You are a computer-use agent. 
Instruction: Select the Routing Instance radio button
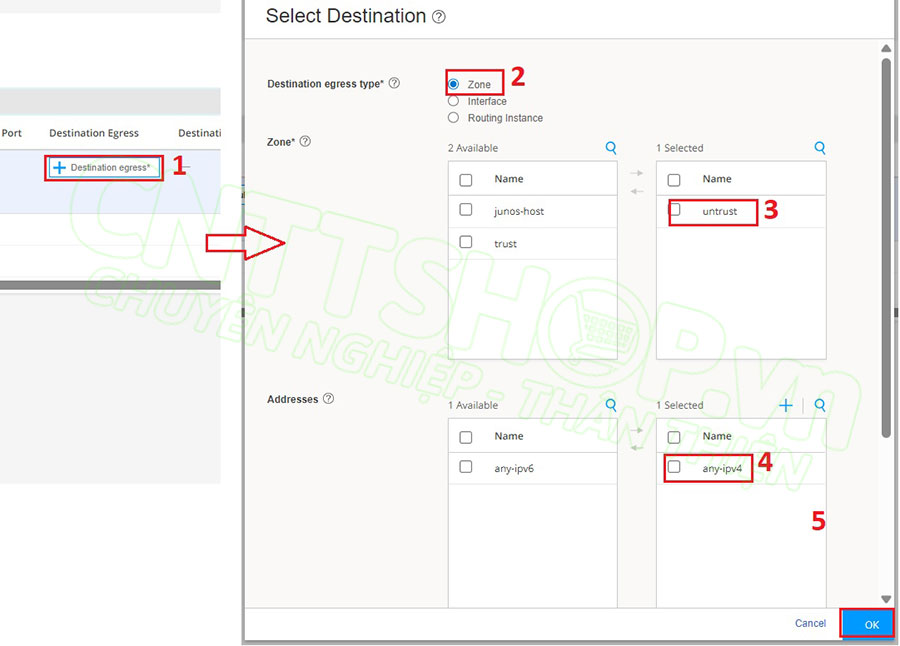click(454, 118)
